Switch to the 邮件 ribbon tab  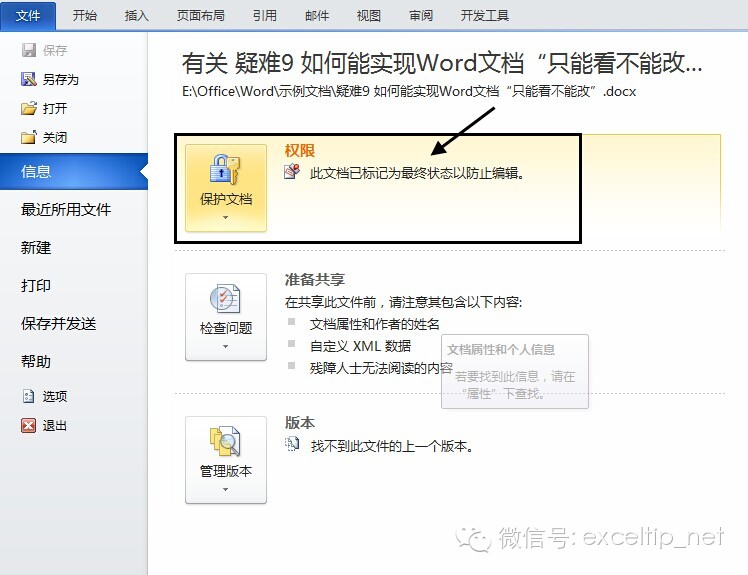tap(317, 16)
